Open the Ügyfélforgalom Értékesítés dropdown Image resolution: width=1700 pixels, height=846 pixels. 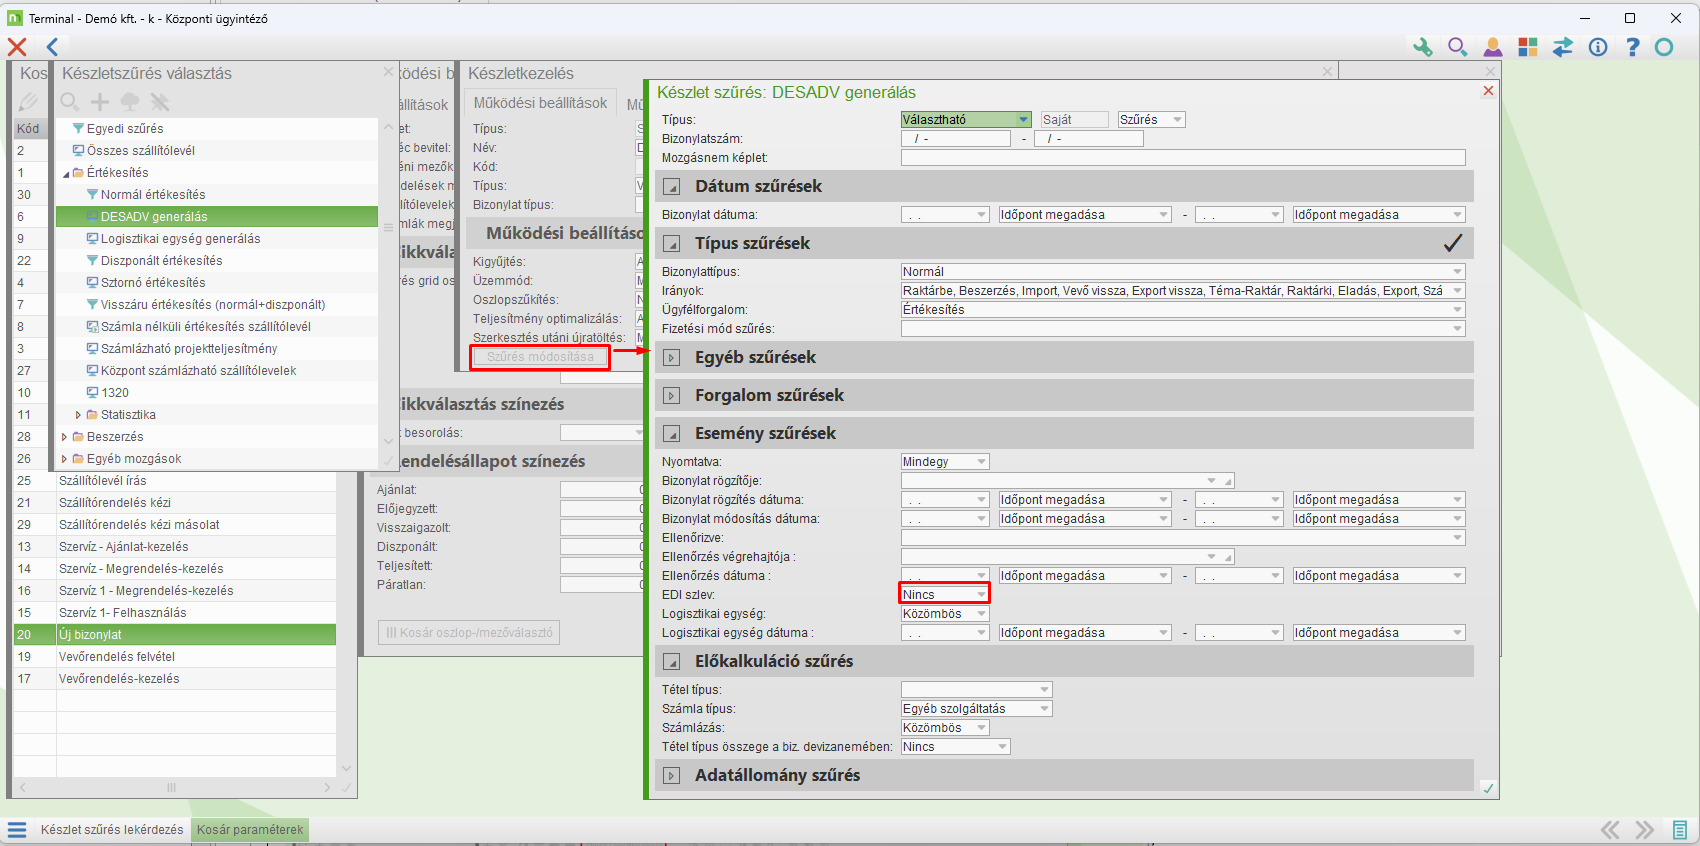point(1458,310)
